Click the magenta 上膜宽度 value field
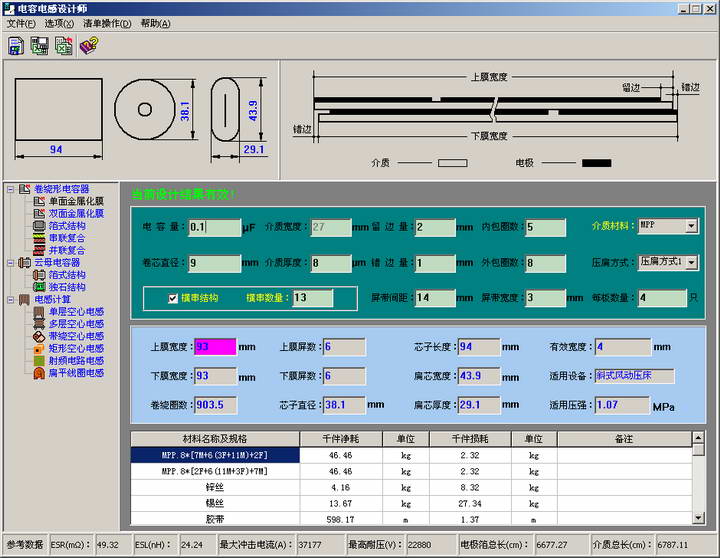Image resolution: width=720 pixels, height=558 pixels. [215, 347]
